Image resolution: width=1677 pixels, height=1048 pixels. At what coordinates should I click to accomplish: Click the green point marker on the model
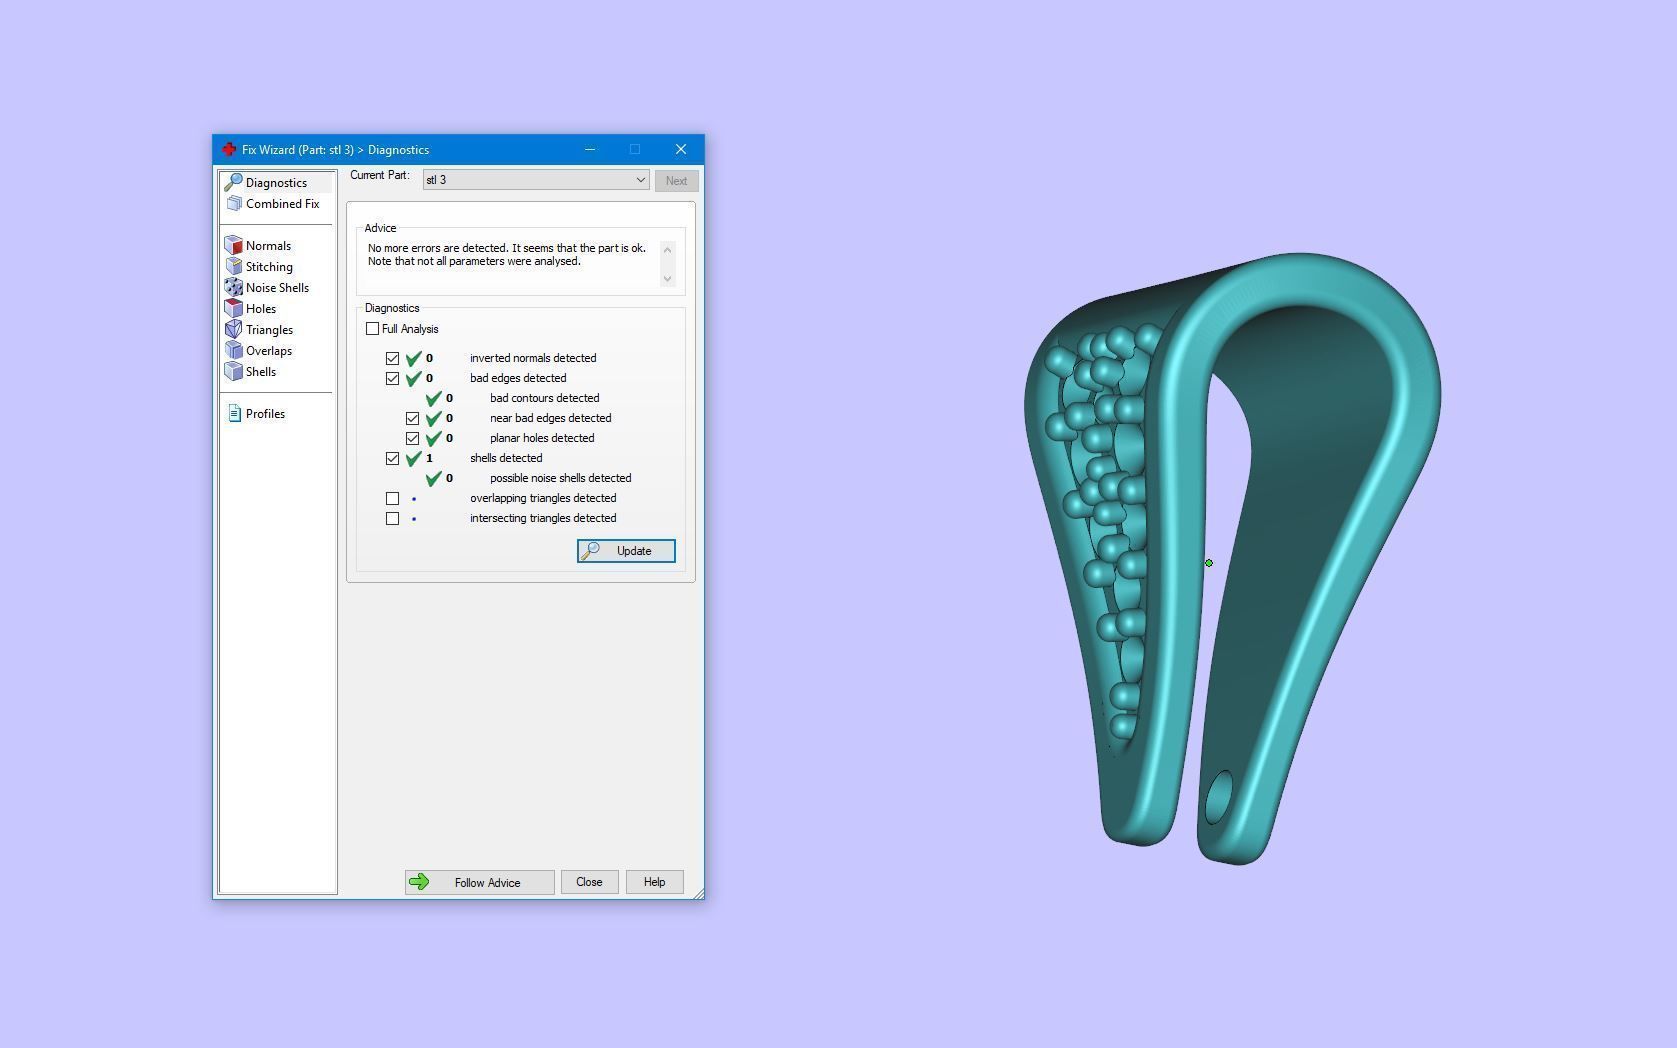pyautogui.click(x=1209, y=563)
